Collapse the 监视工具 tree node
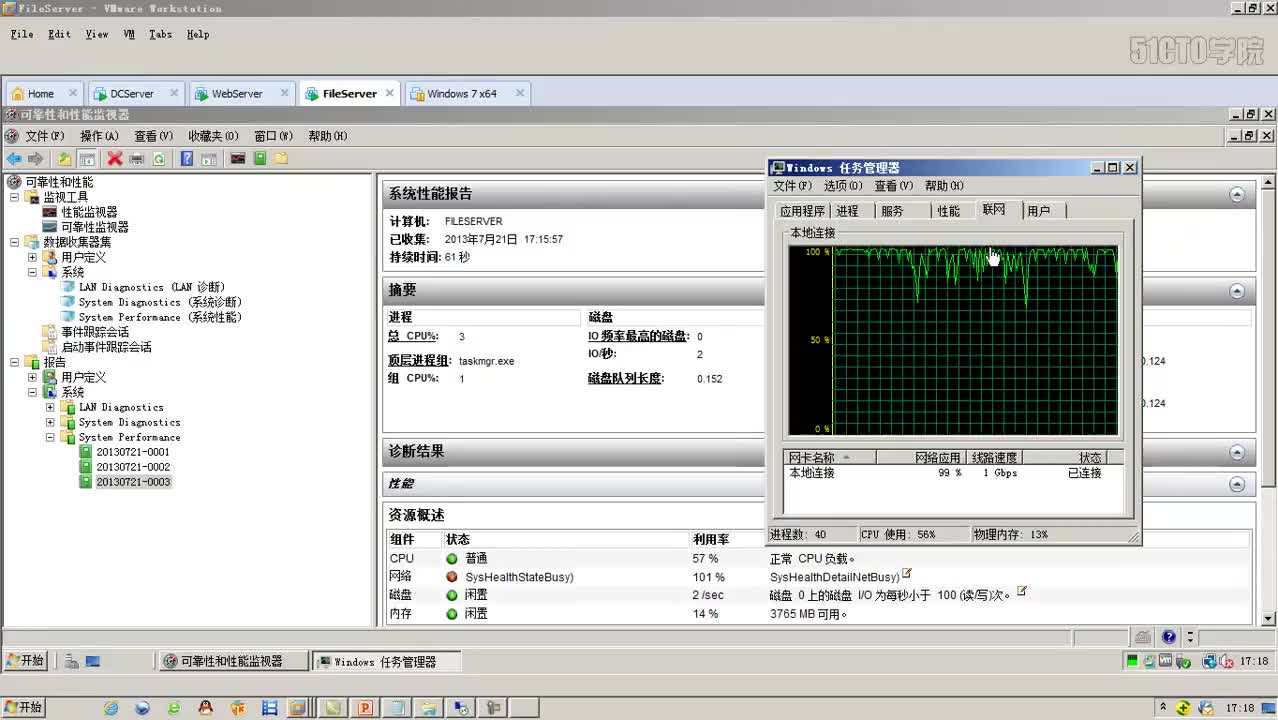Screen dimensions: 1278x720 click(x=14, y=197)
